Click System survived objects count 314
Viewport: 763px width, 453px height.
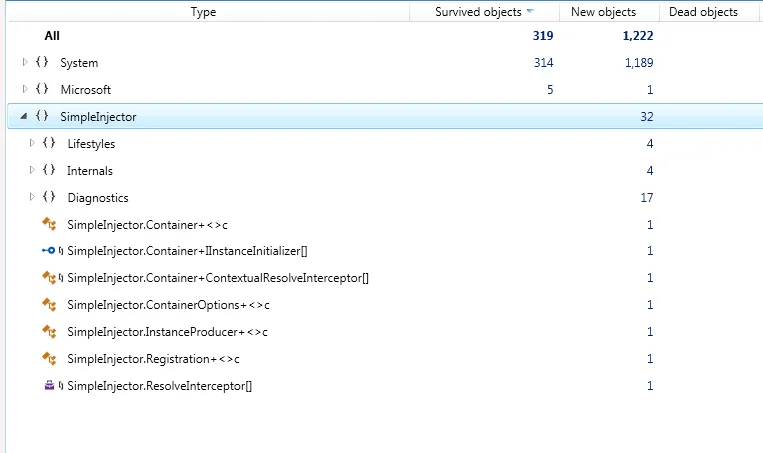544,63
